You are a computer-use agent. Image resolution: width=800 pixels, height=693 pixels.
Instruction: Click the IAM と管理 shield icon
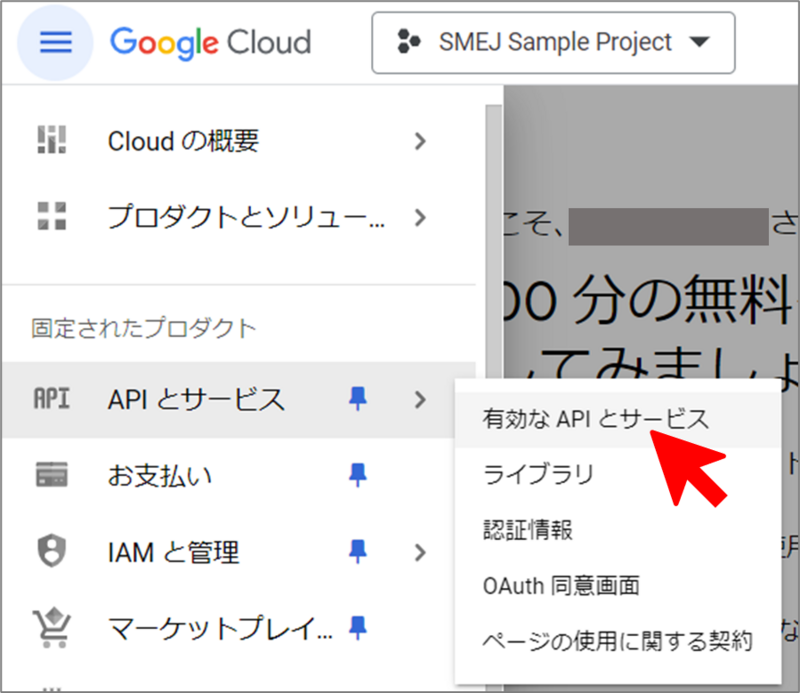pos(52,551)
